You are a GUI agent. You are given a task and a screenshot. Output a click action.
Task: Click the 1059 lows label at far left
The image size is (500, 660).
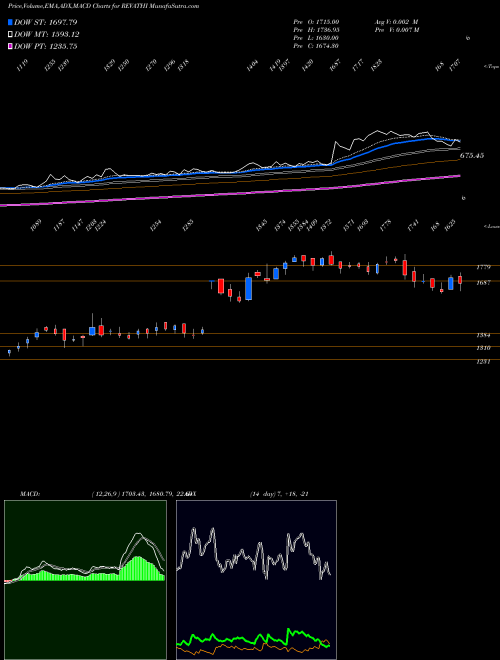coord(36,226)
